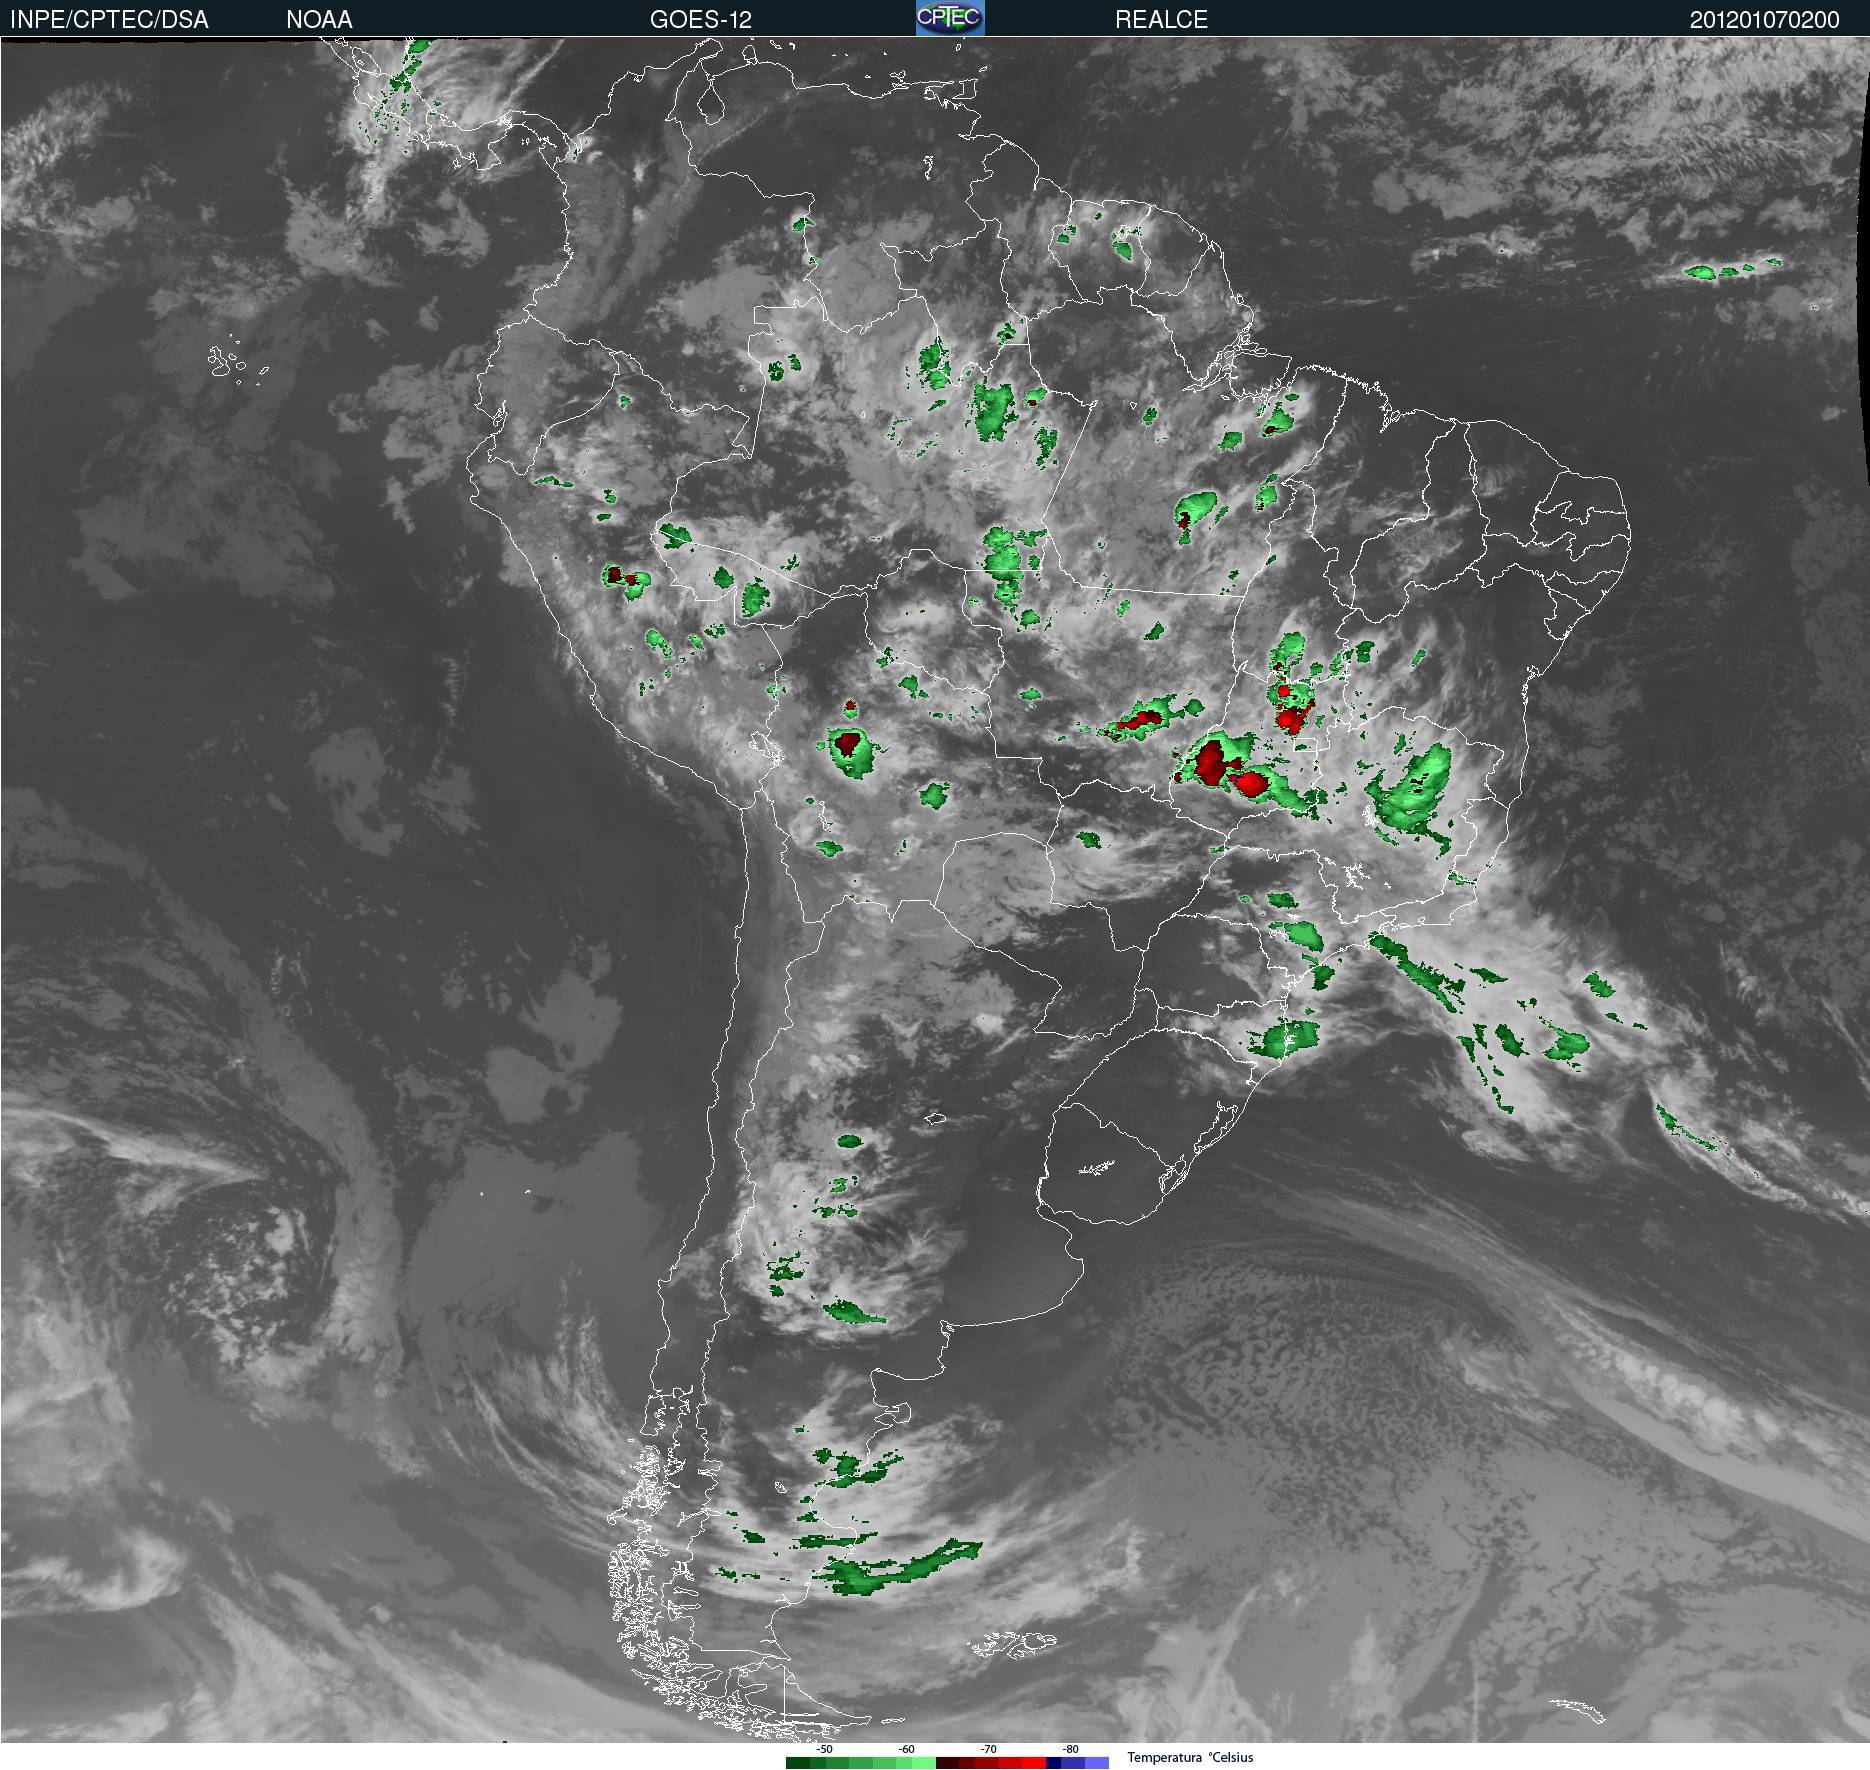Viewport: 1870px width, 1770px height.
Task: Click the lightest green swatch in the legend
Action: [924, 1763]
